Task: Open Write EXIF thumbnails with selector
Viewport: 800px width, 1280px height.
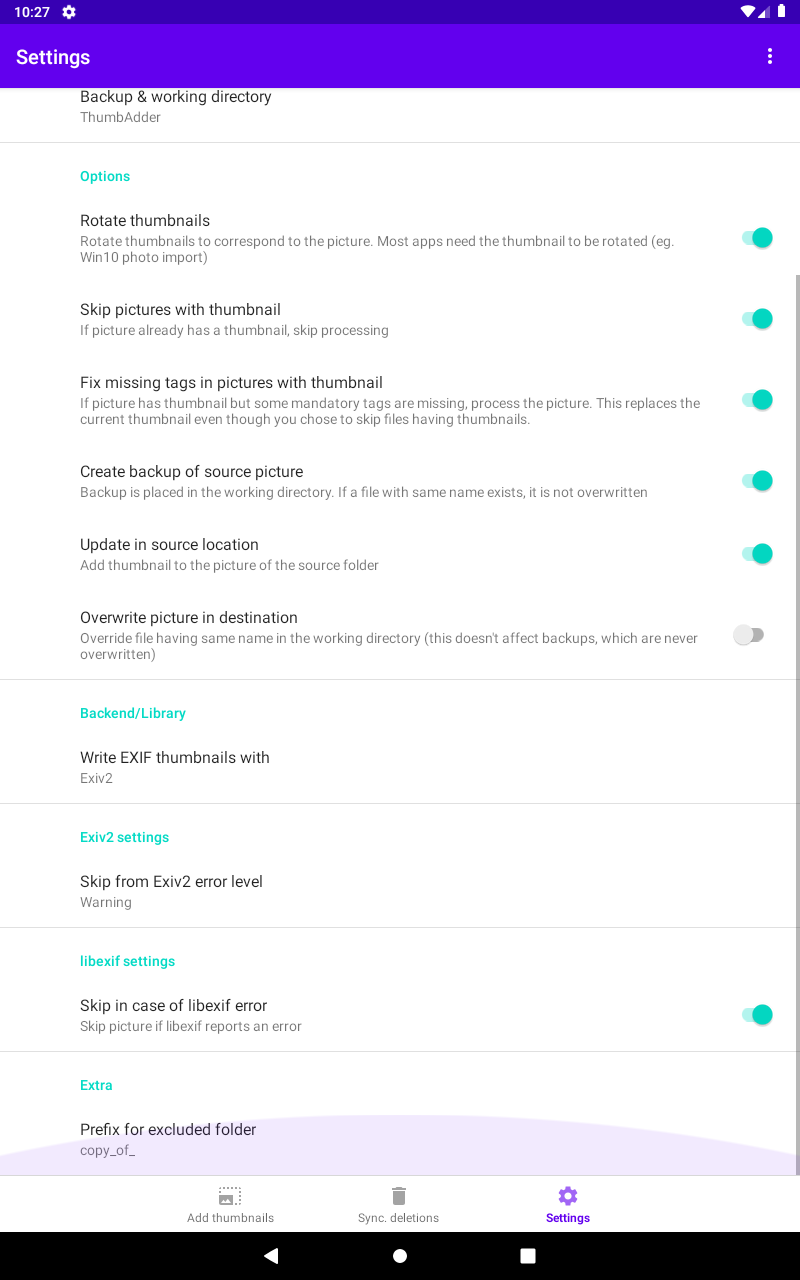Action: [175, 767]
